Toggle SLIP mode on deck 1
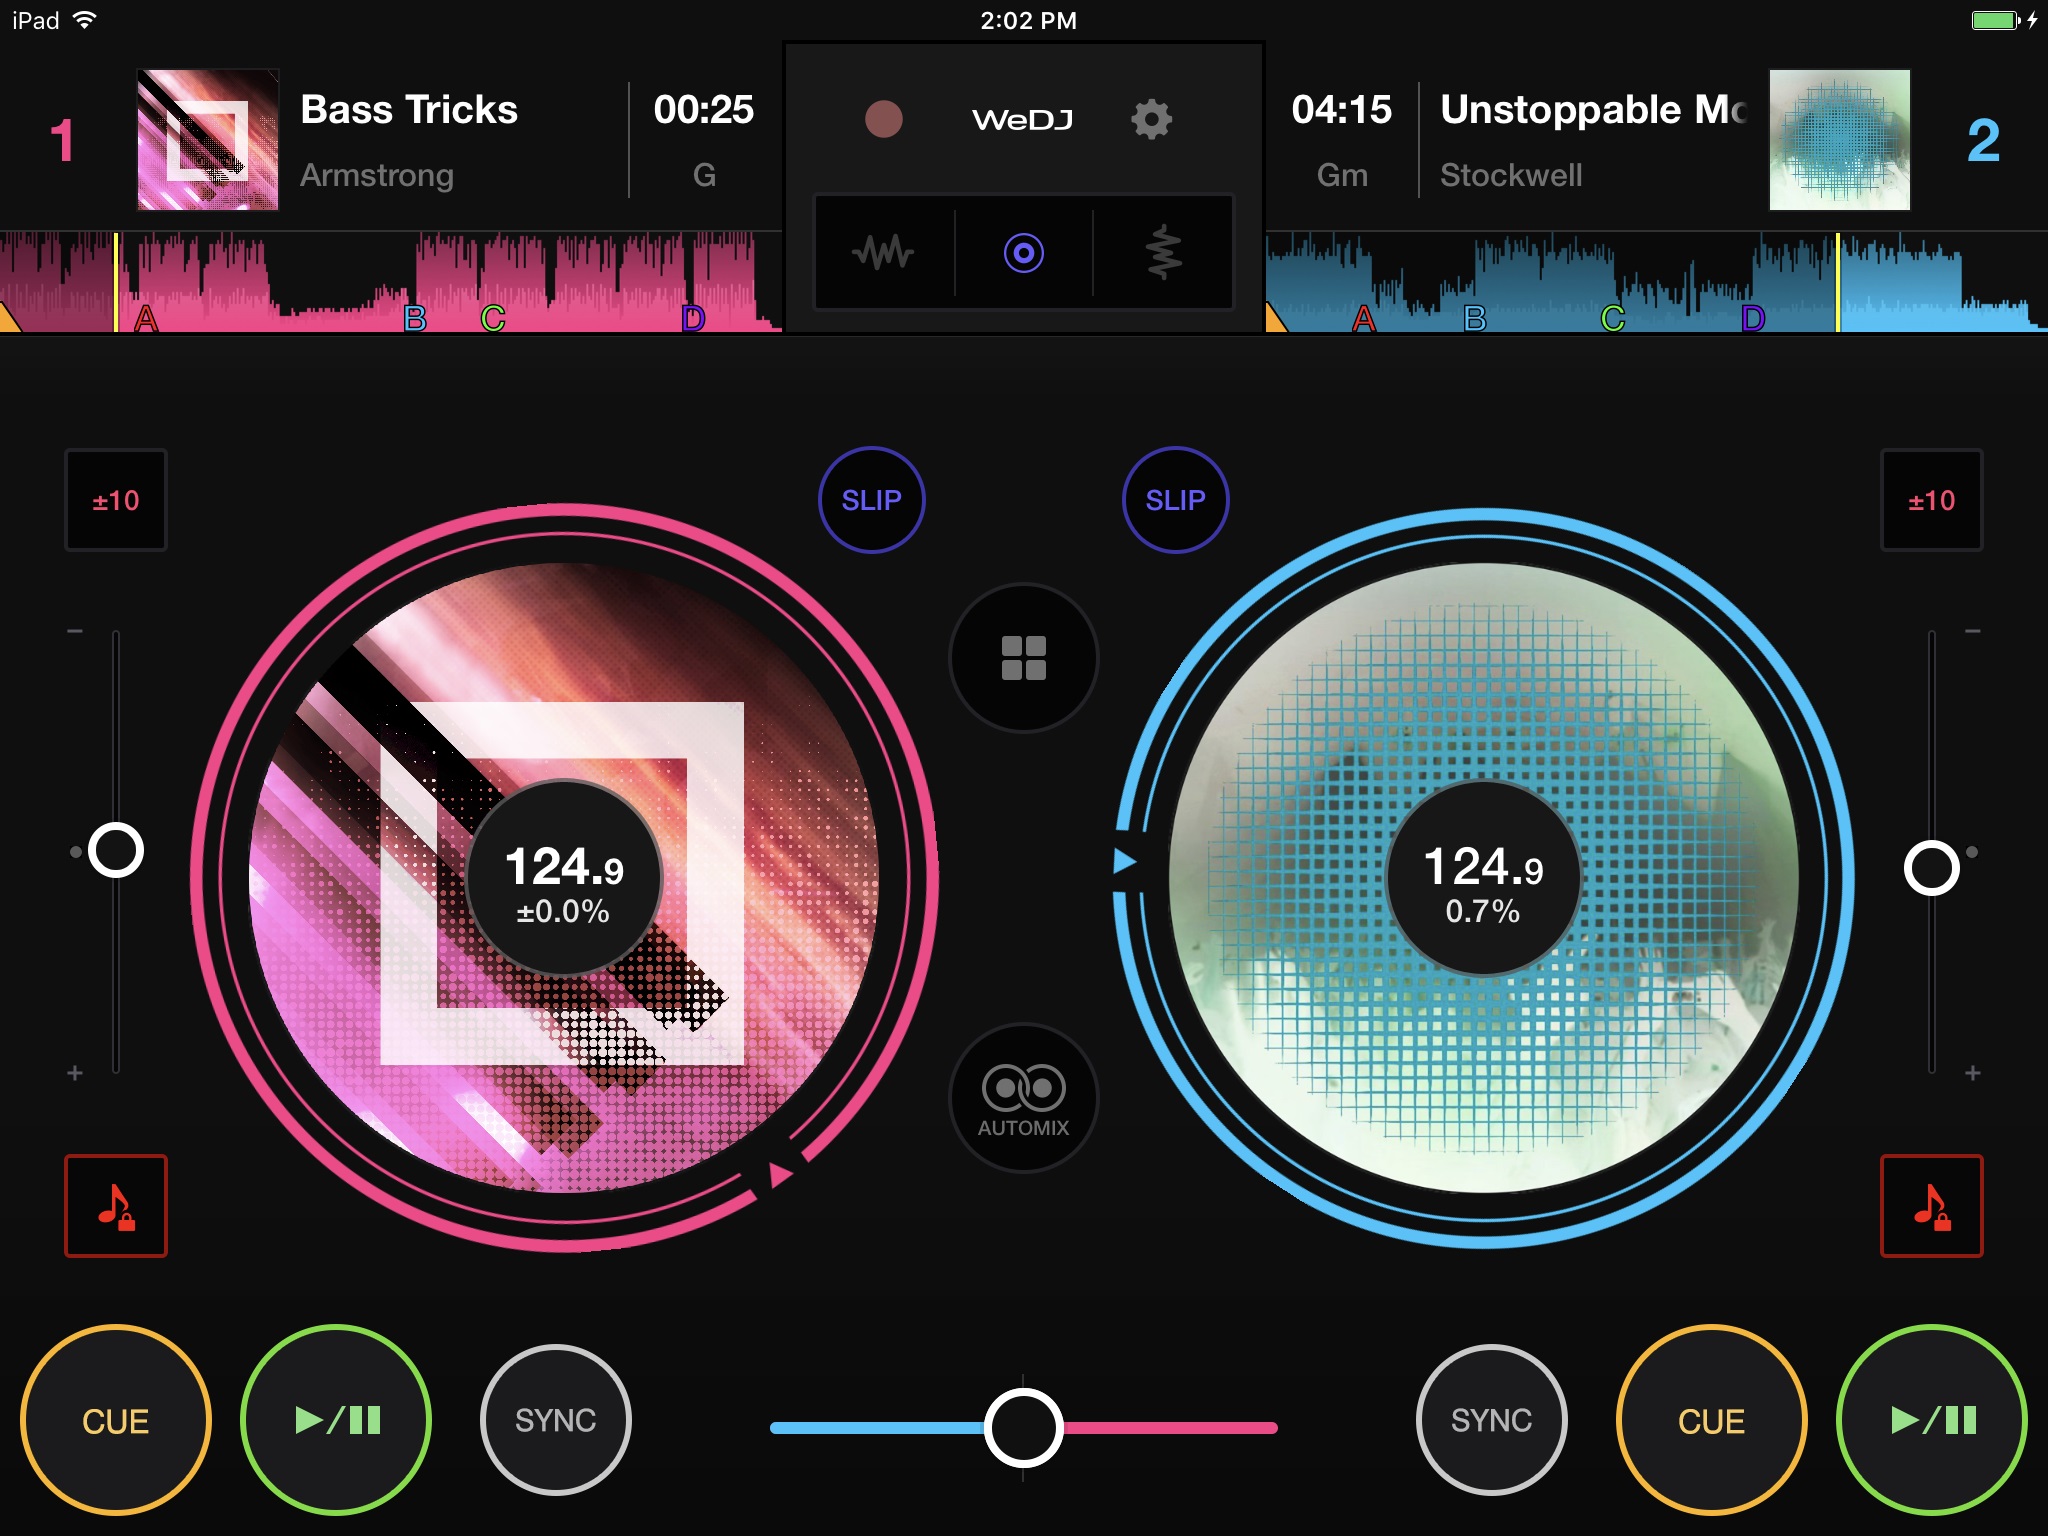Screen dimensions: 2048x1536 pos(871,500)
